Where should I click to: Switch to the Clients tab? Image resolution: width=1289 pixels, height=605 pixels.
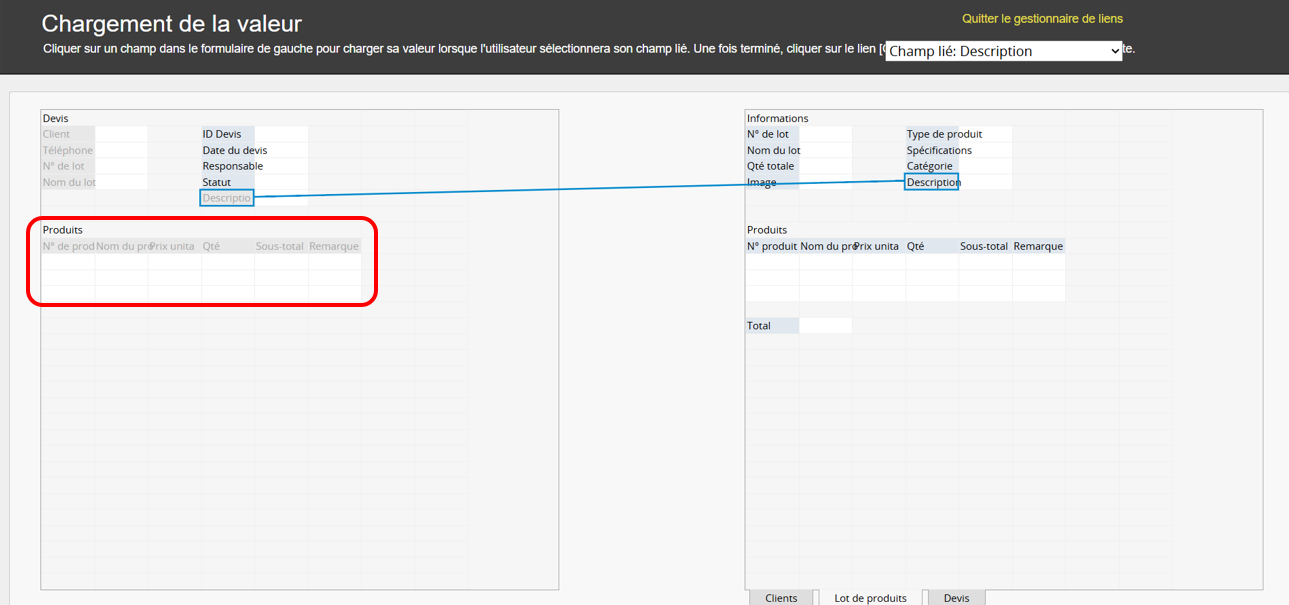pos(781,598)
